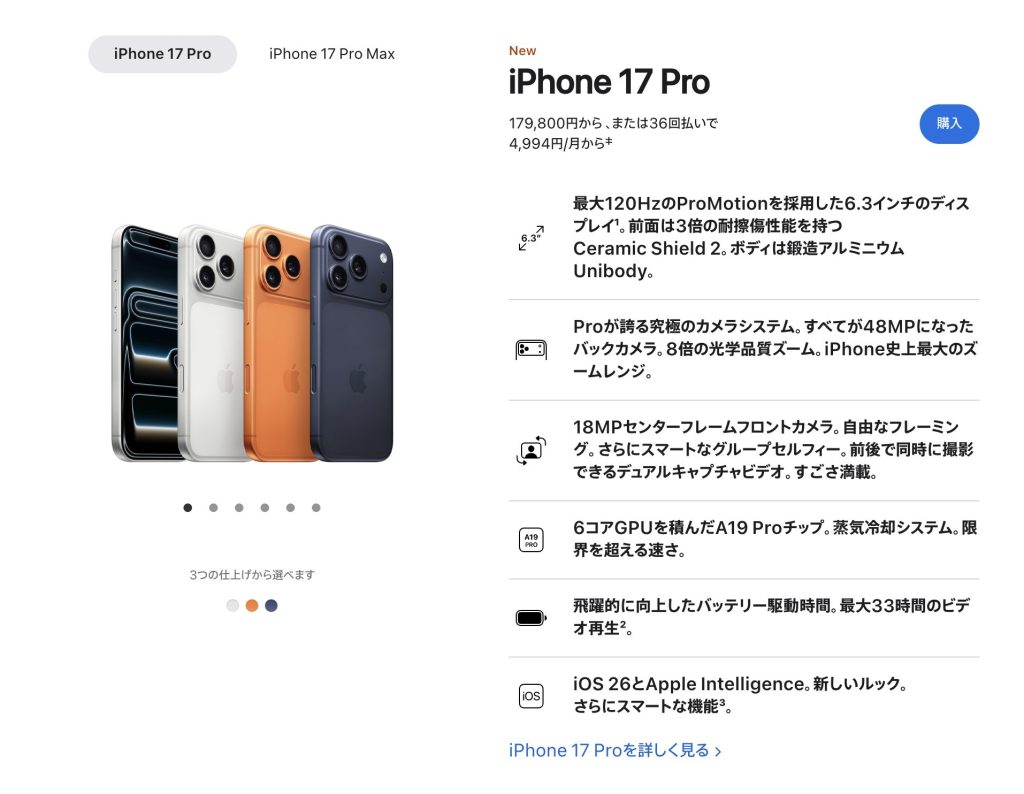Select the second gallery pagination dot
Screen dimensions: 1024x794
coord(214,507)
